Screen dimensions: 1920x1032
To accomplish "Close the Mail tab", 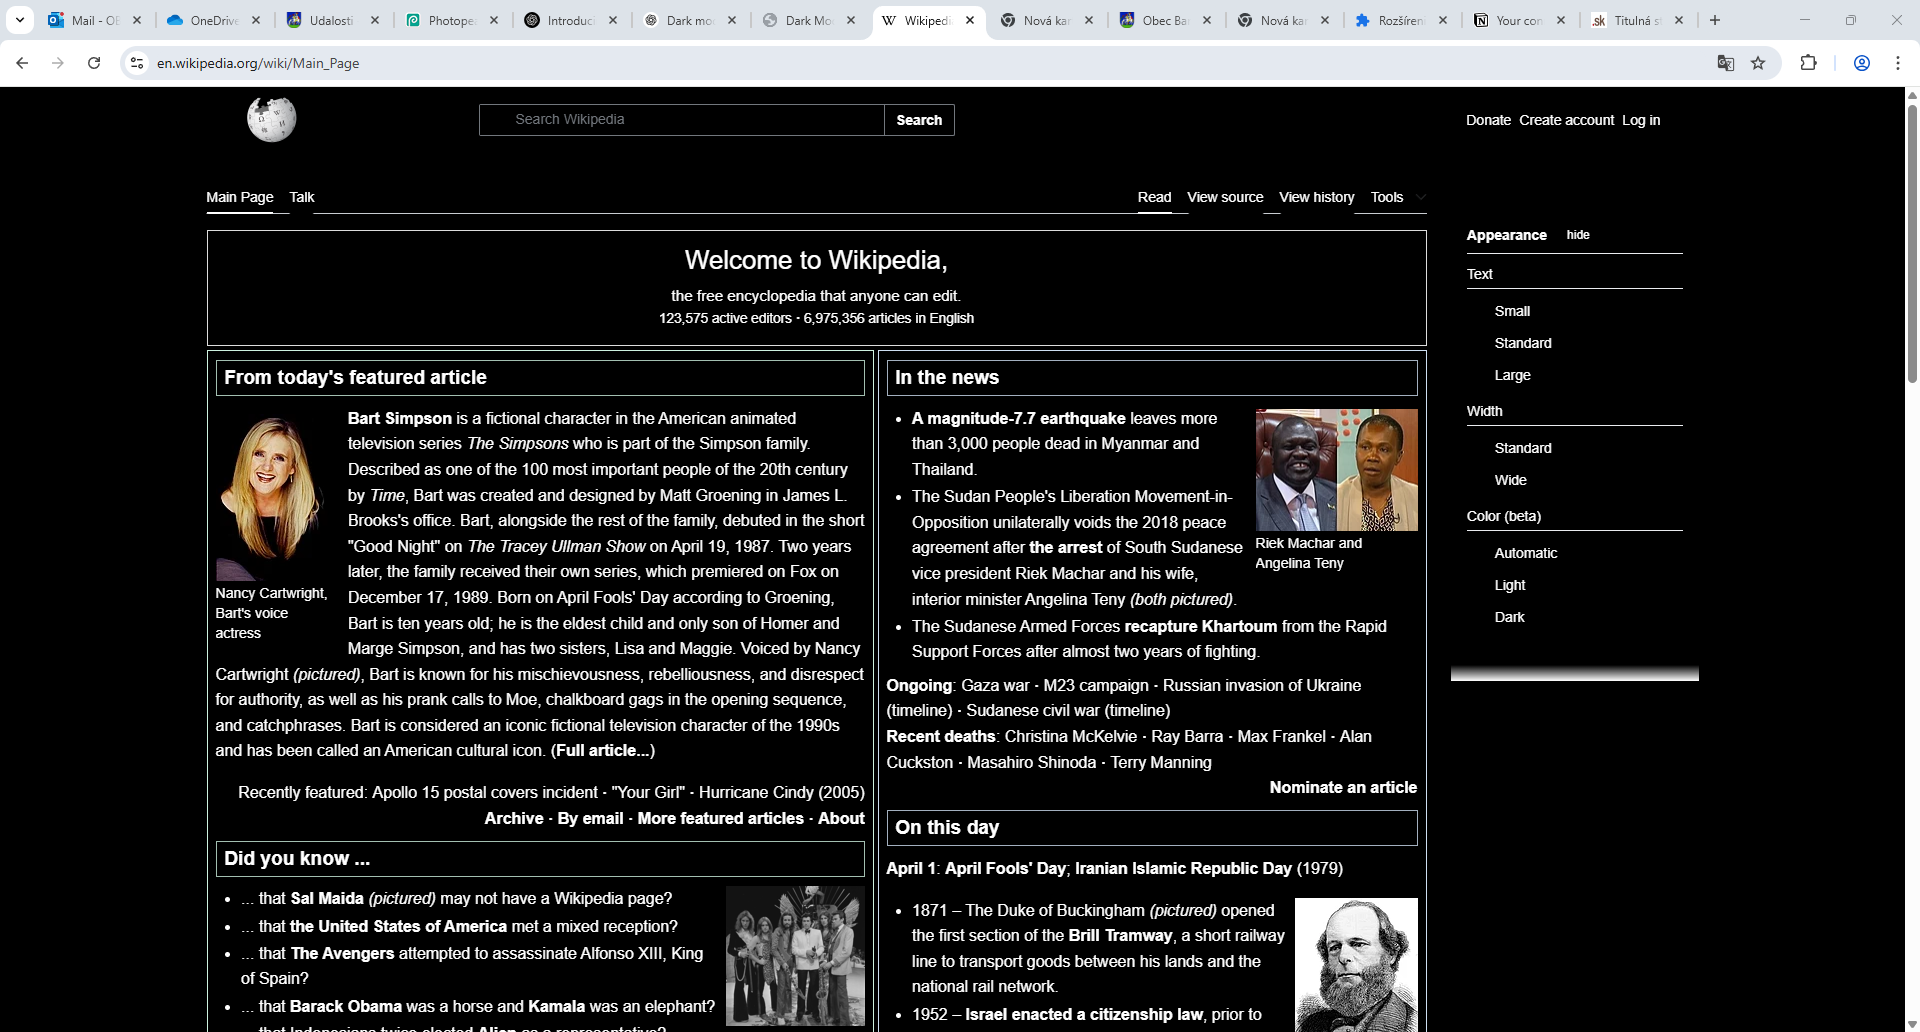I will click(137, 20).
